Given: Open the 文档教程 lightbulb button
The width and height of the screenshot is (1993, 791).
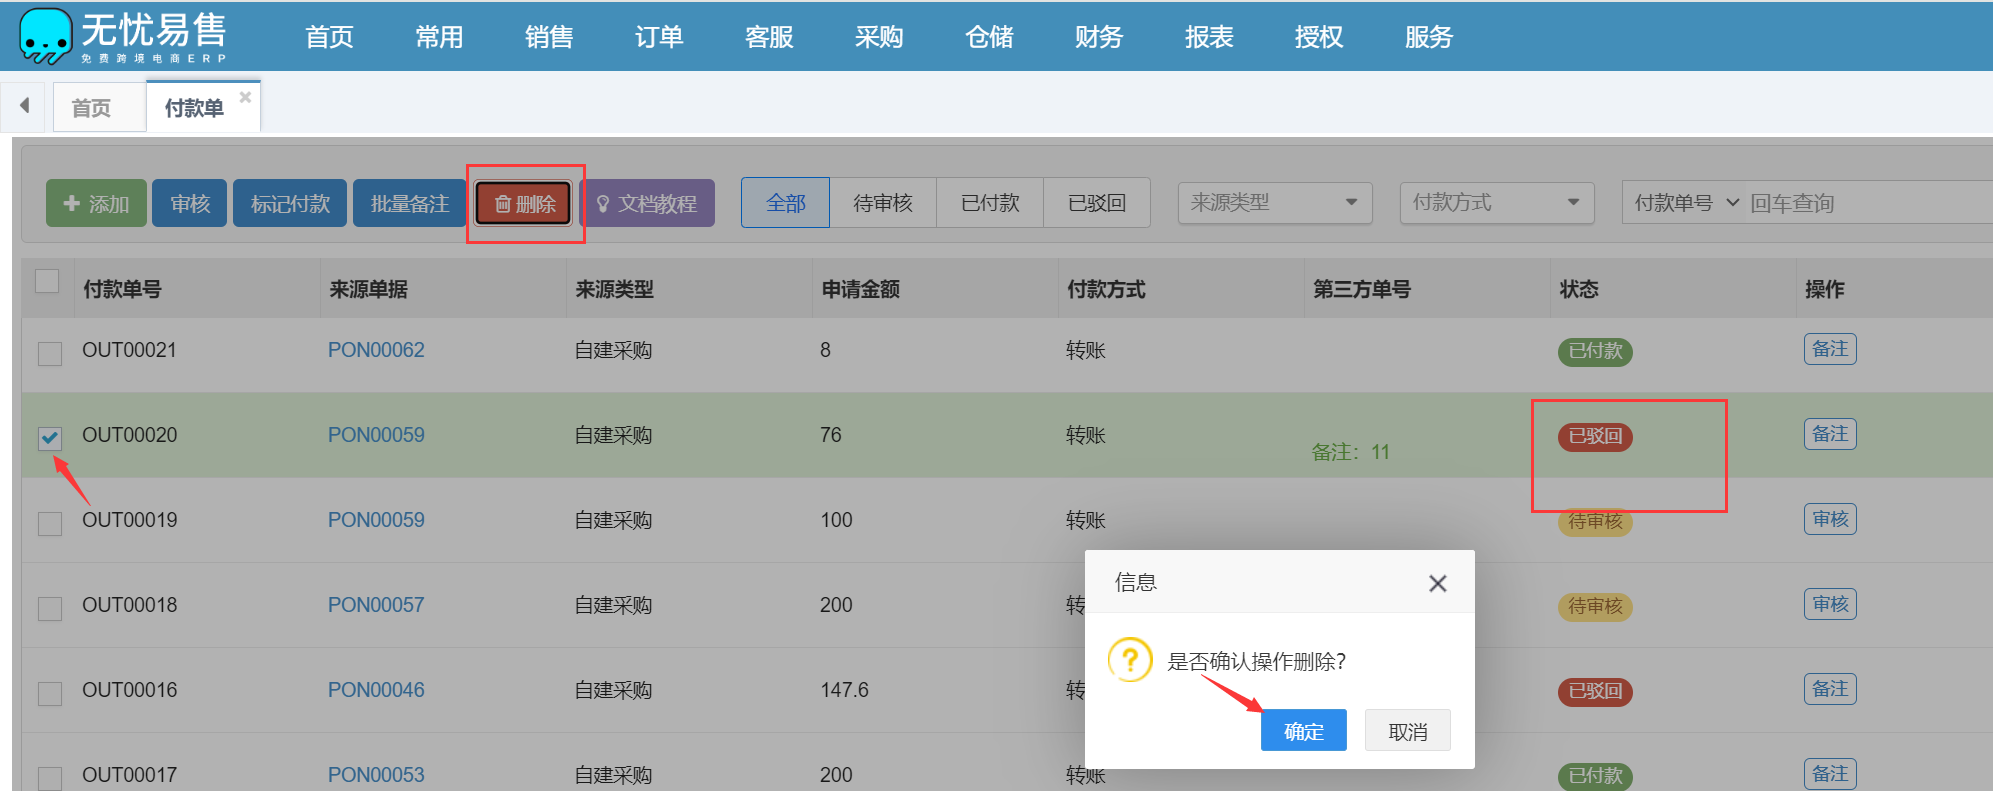Looking at the screenshot, I should coord(647,204).
